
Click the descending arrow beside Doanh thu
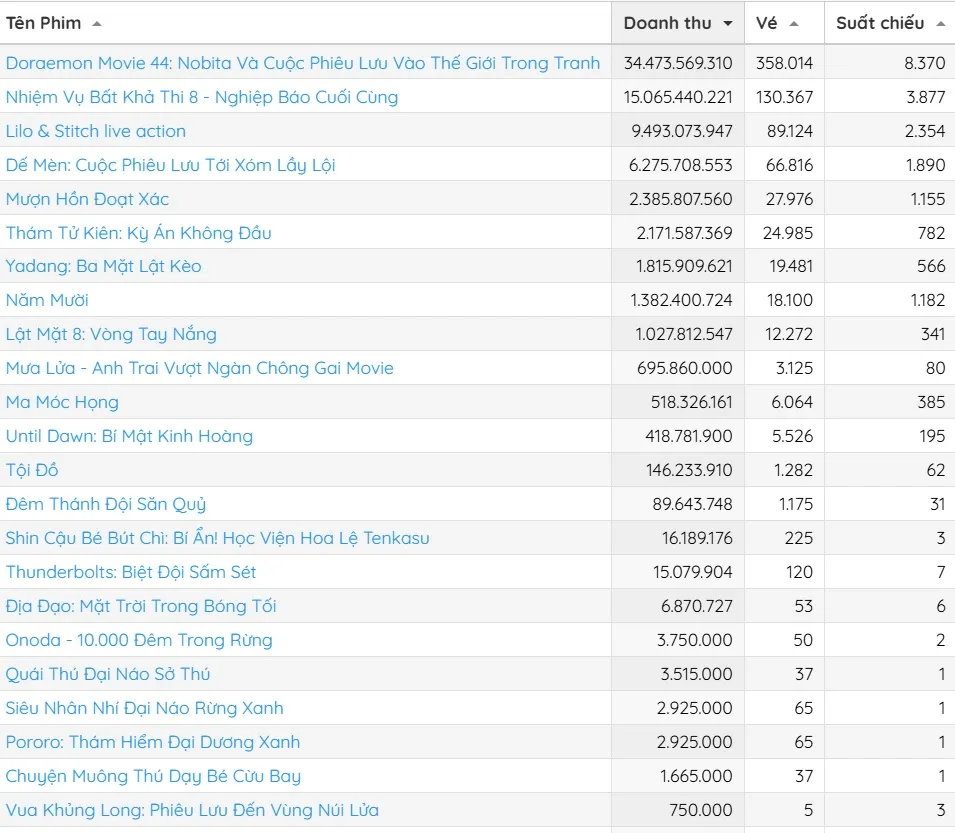click(x=727, y=23)
